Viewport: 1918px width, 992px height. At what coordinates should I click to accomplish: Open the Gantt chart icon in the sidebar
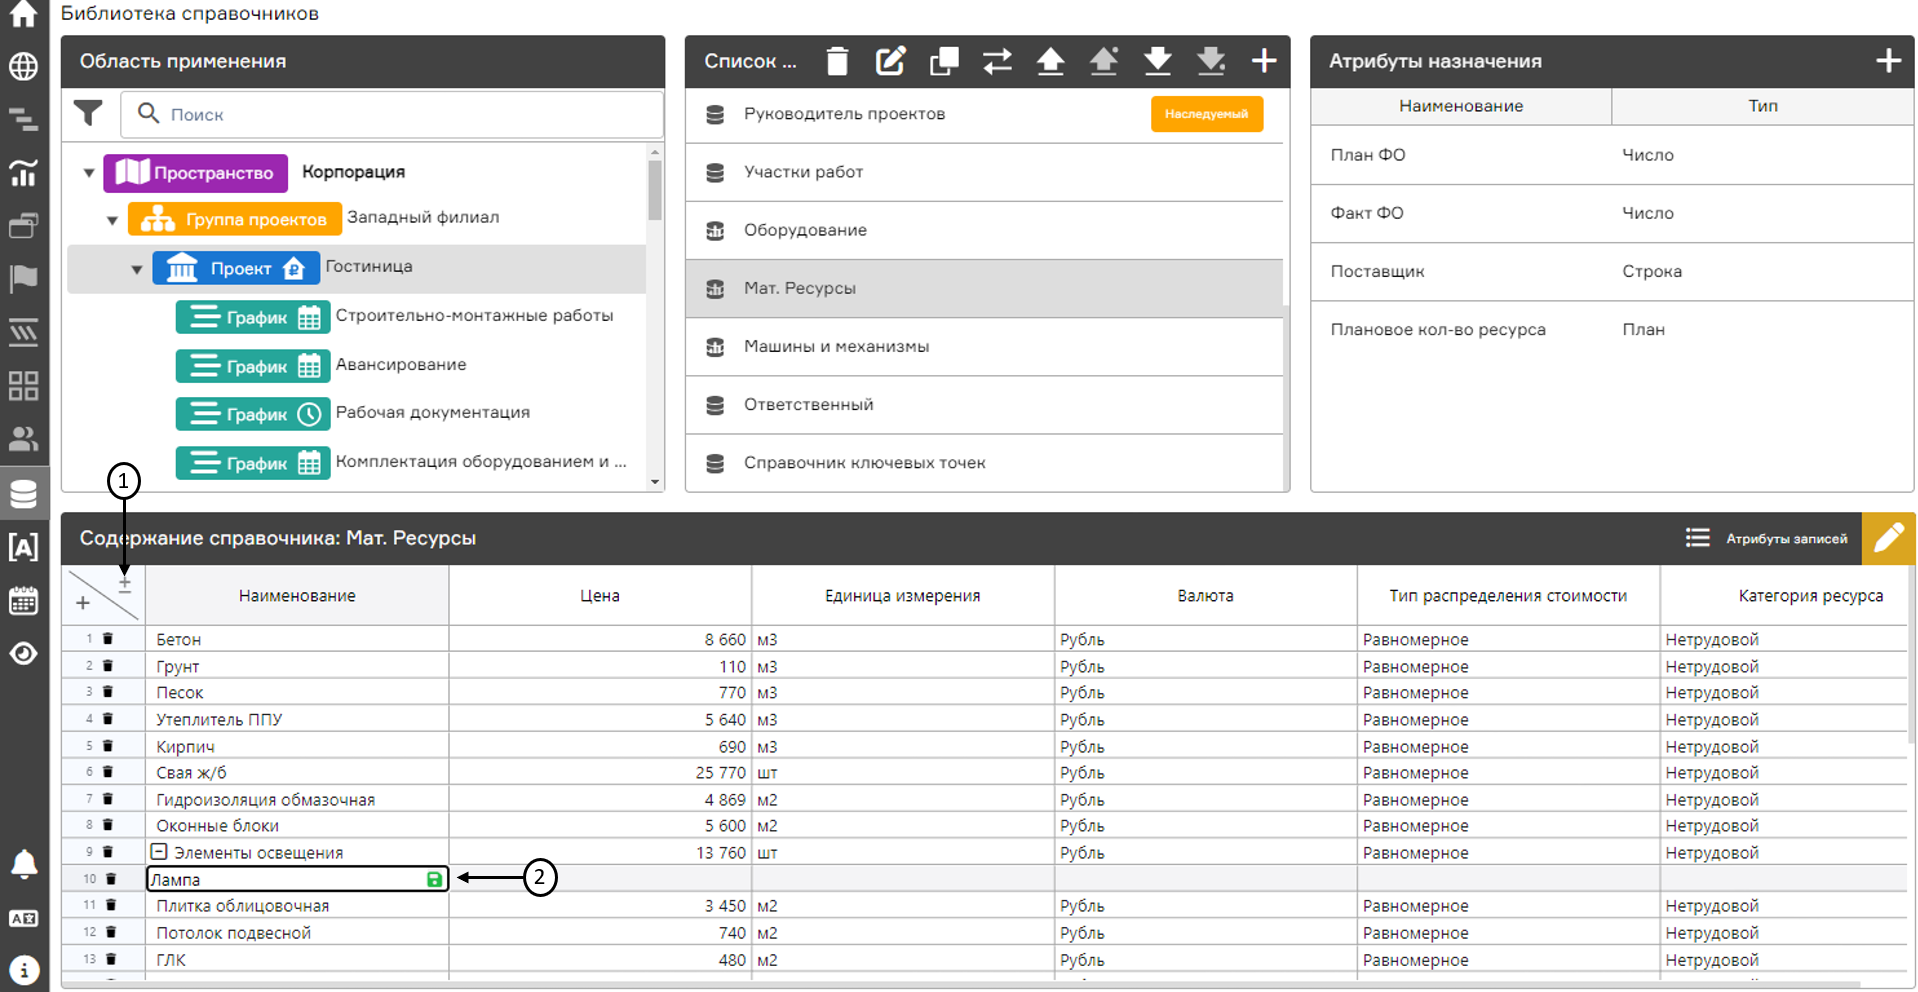(23, 121)
